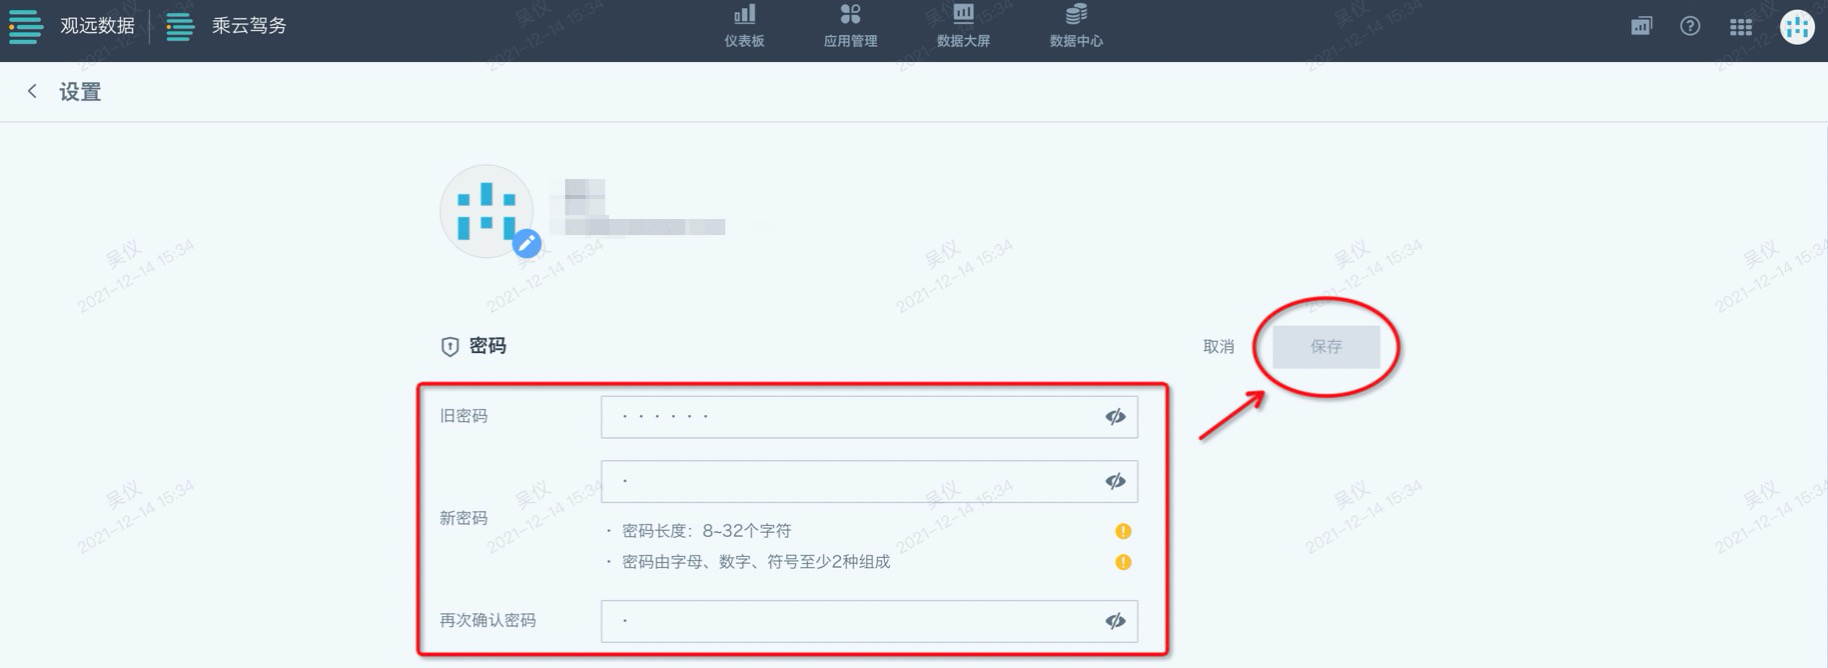Toggle new password visibility
1828x668 pixels.
pos(1115,482)
